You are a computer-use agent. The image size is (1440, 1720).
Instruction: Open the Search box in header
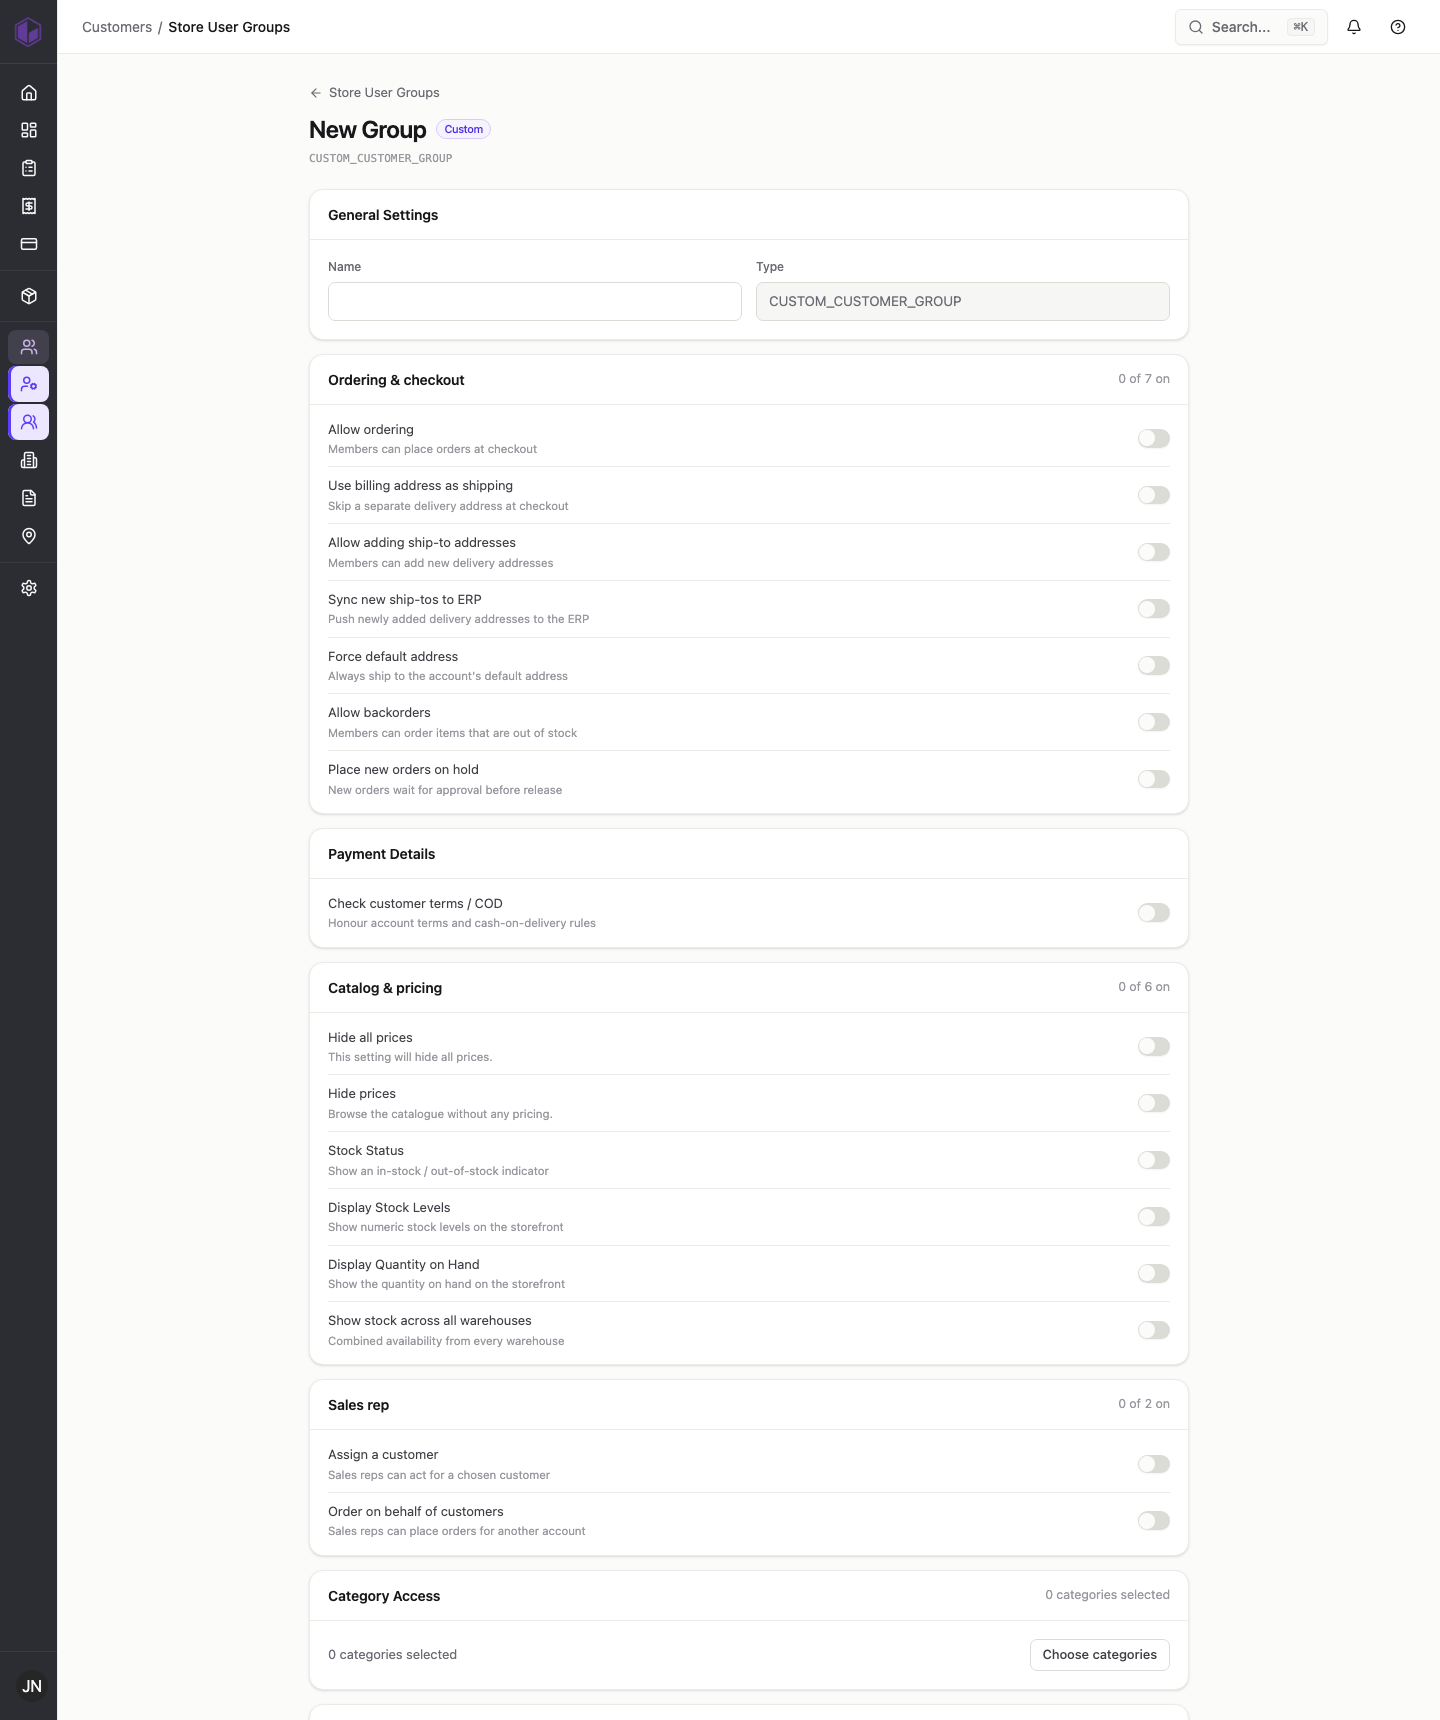click(x=1251, y=27)
